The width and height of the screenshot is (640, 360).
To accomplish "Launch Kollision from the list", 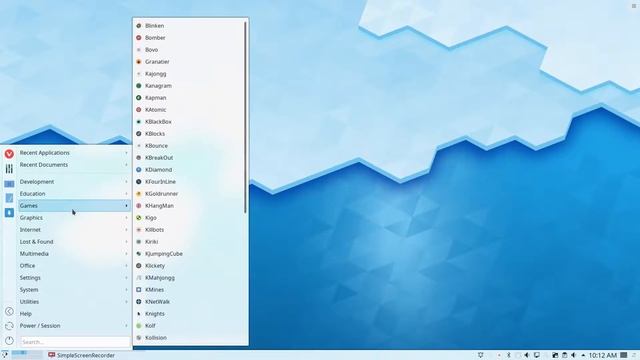I will click(x=189, y=338).
